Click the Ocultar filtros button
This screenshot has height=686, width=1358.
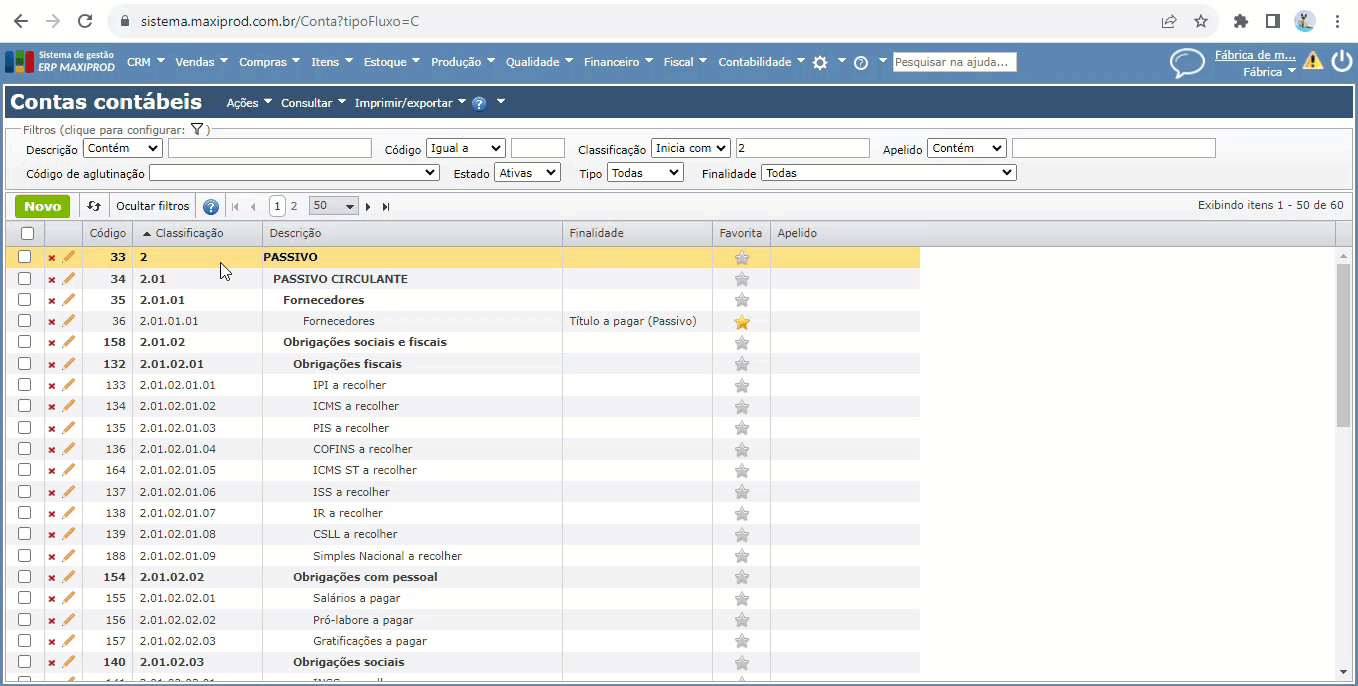click(x=152, y=206)
